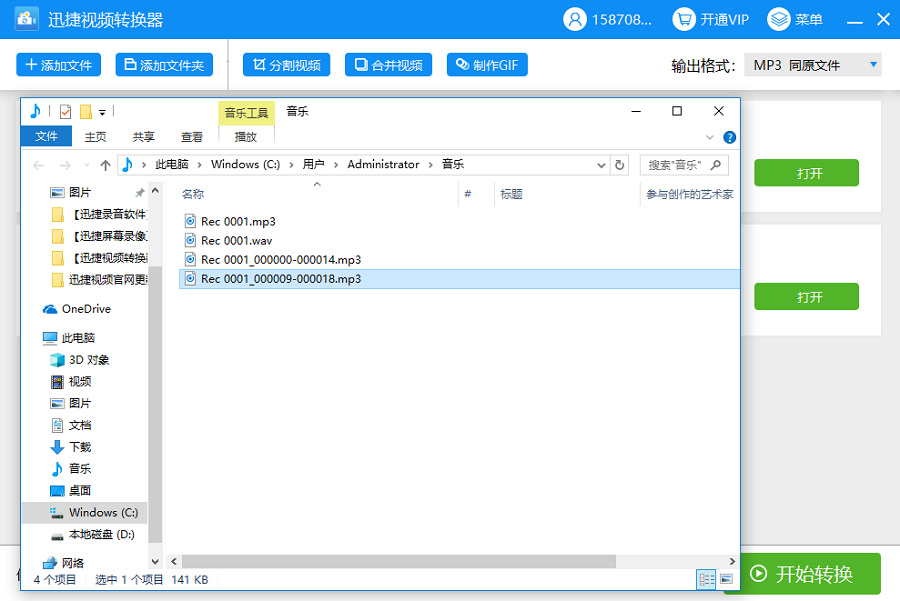Open 制作GIF tool

point(487,65)
